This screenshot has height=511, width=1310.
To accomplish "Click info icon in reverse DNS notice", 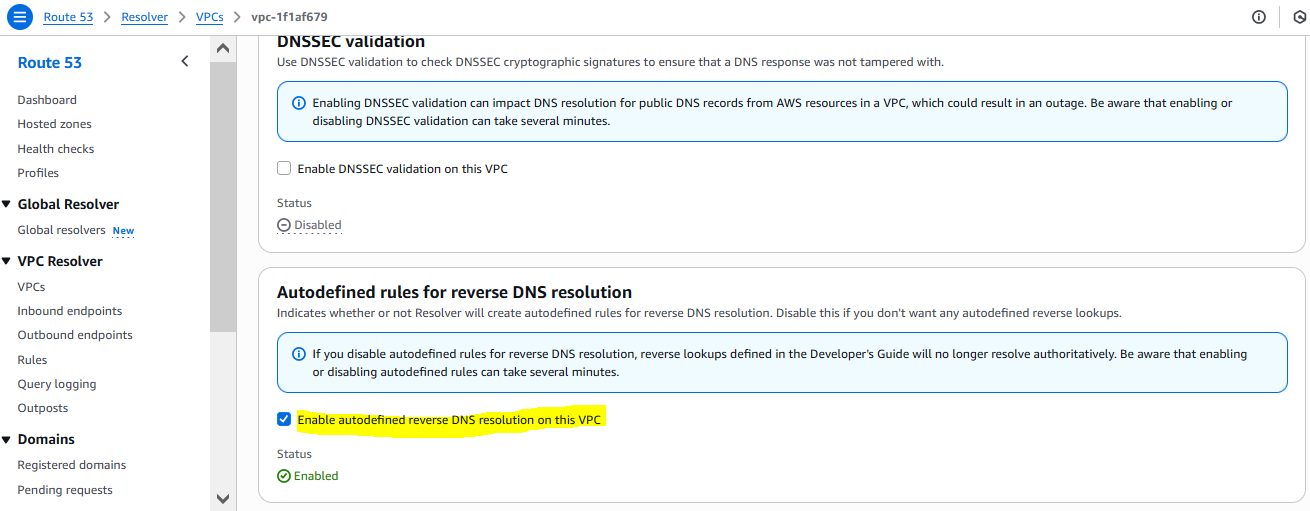I will point(298,354).
